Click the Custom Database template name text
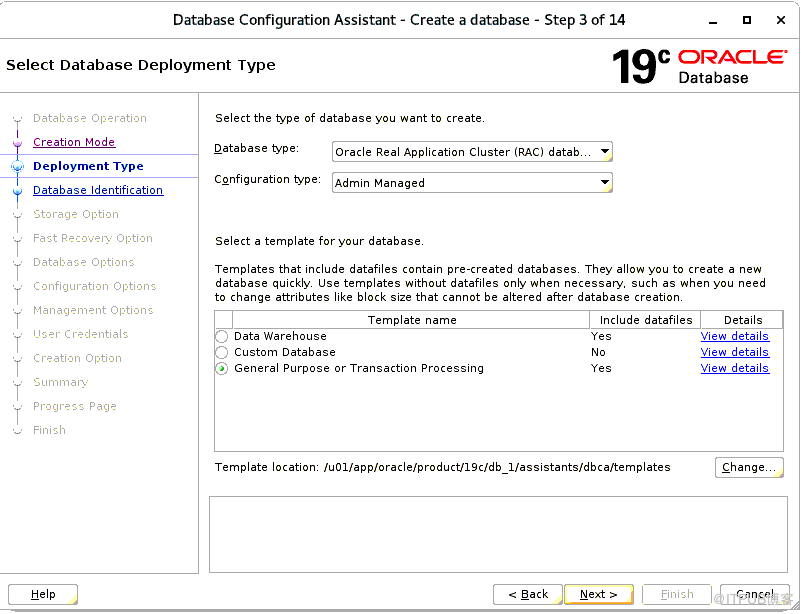The image size is (803, 614). tap(285, 352)
